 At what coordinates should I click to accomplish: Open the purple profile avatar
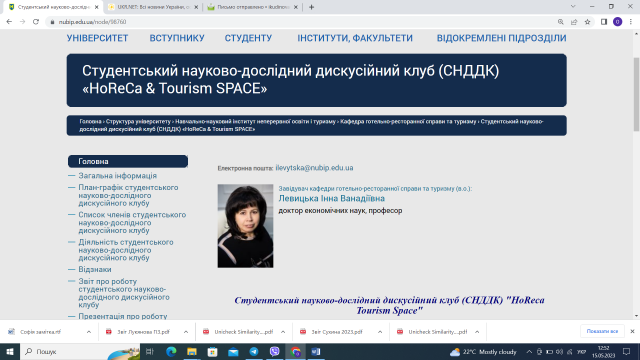click(618, 22)
